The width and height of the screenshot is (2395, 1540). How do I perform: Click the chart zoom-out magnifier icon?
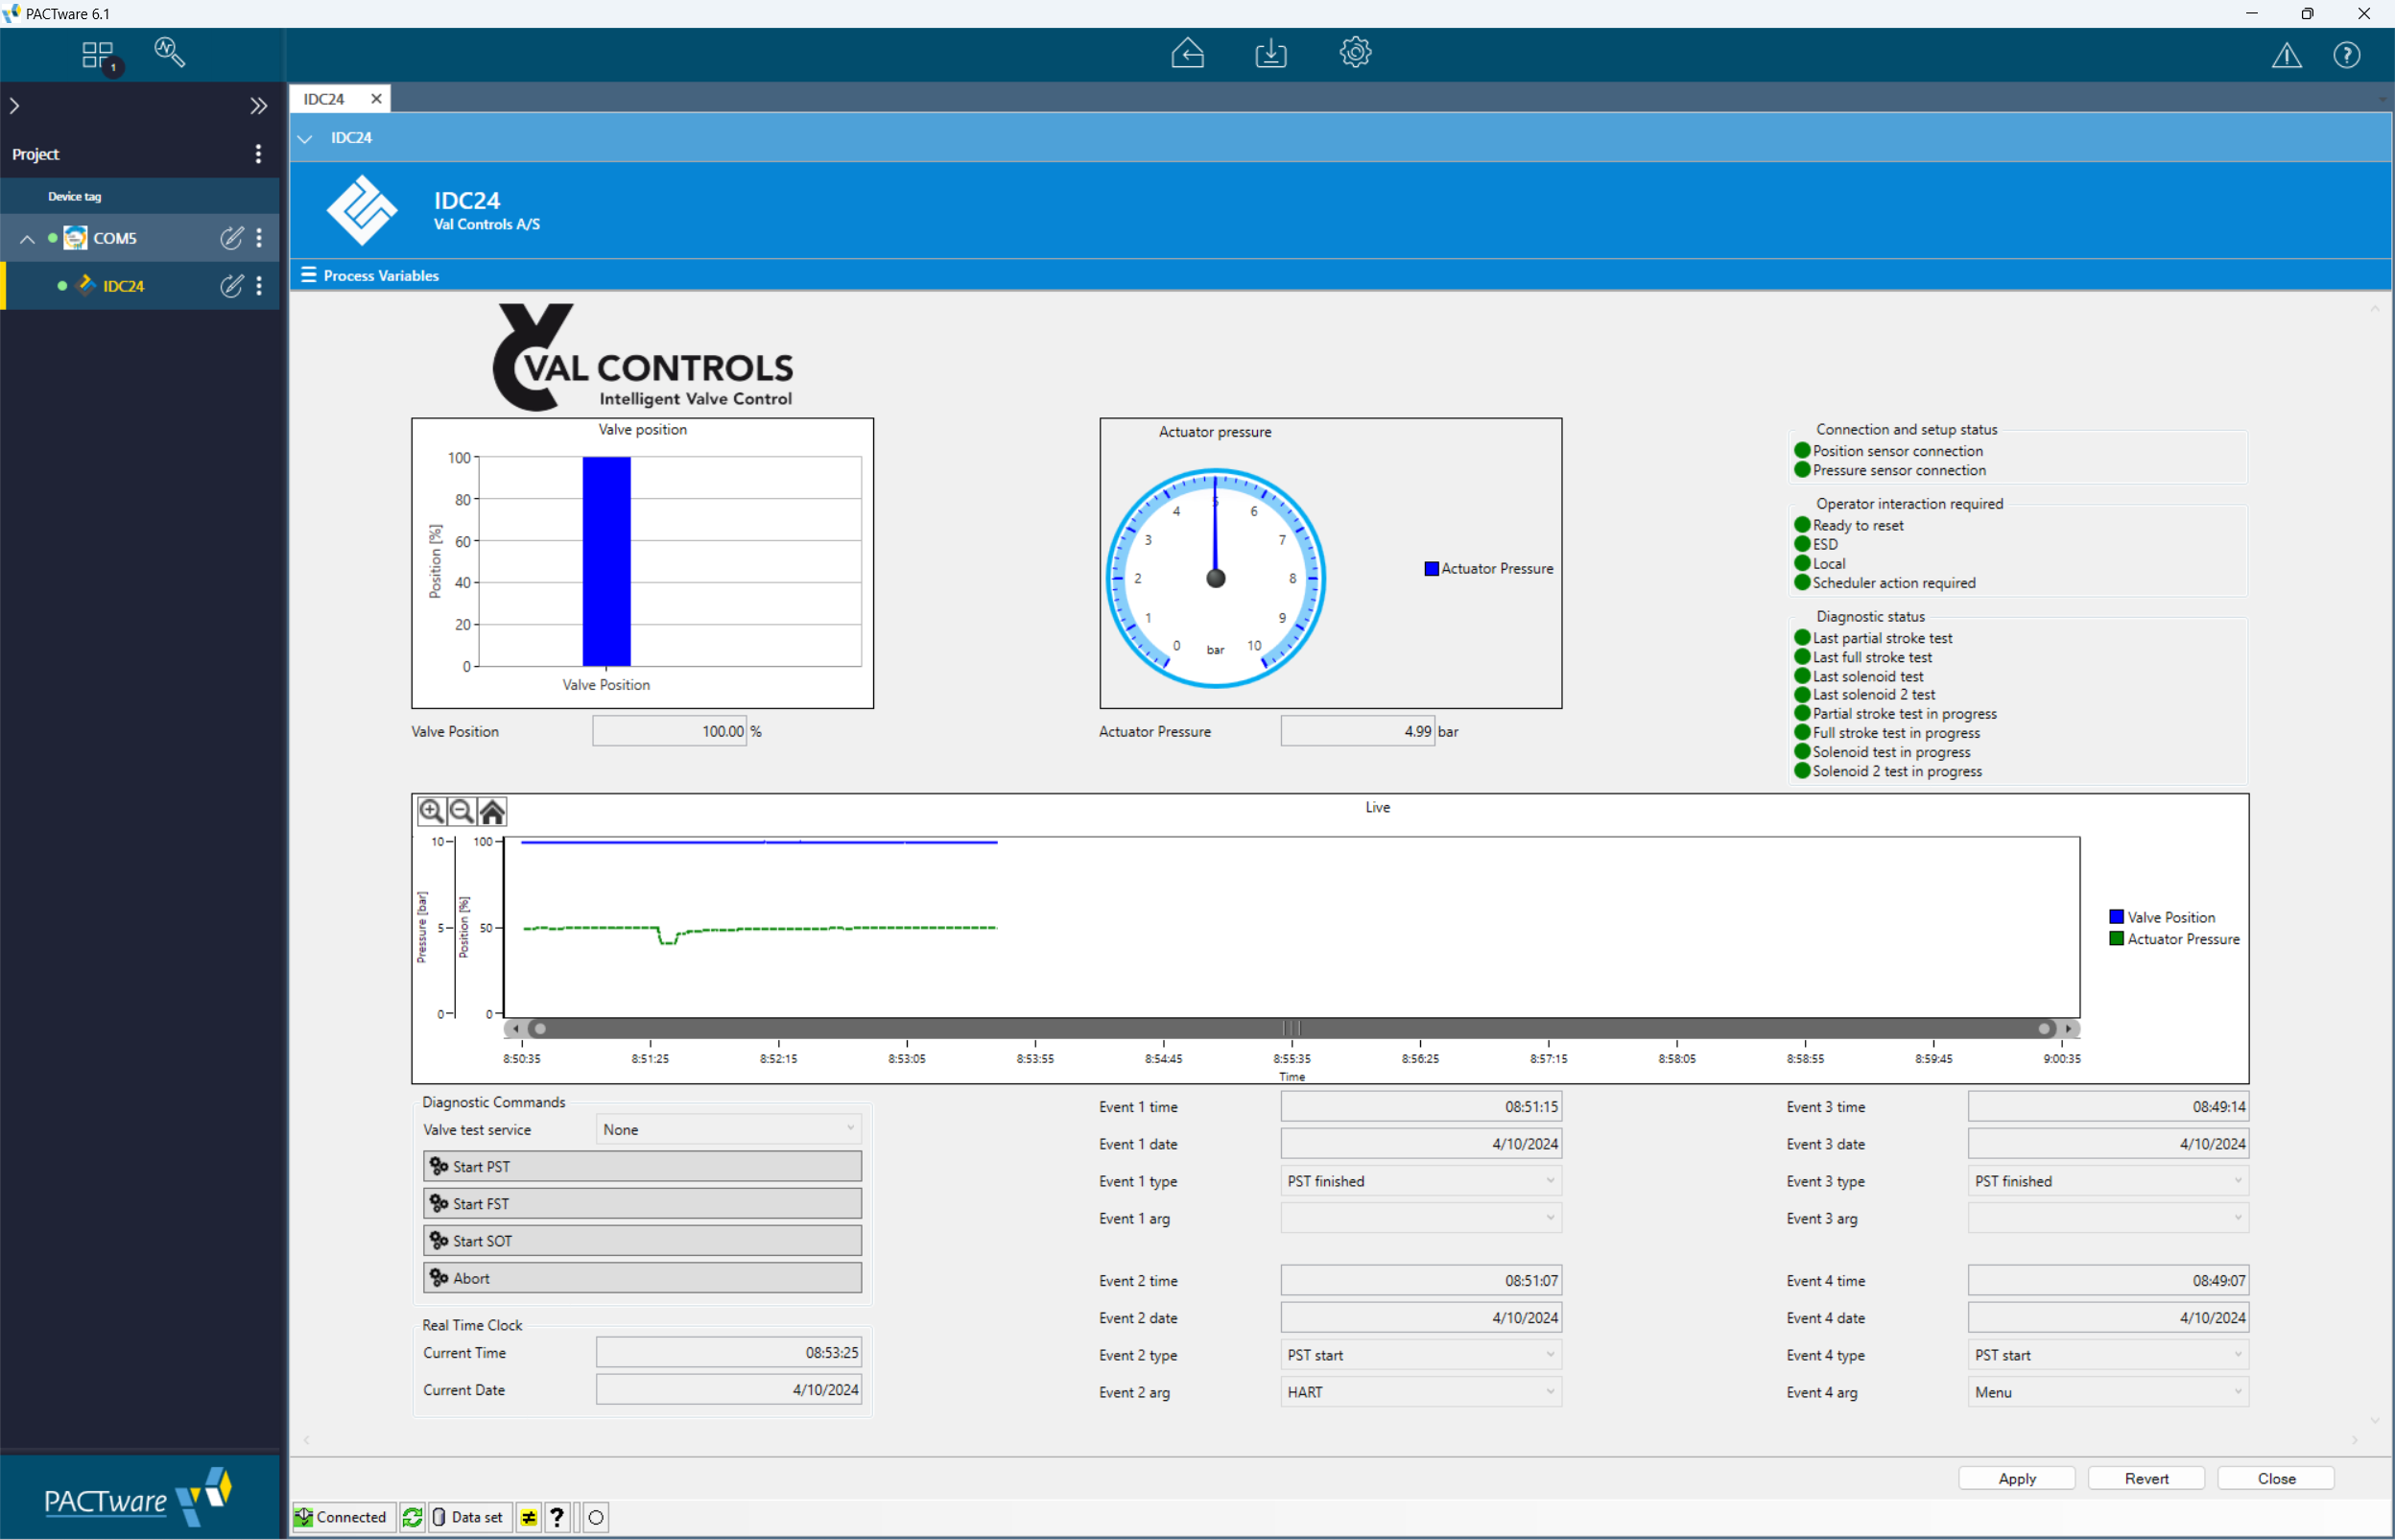[x=461, y=811]
